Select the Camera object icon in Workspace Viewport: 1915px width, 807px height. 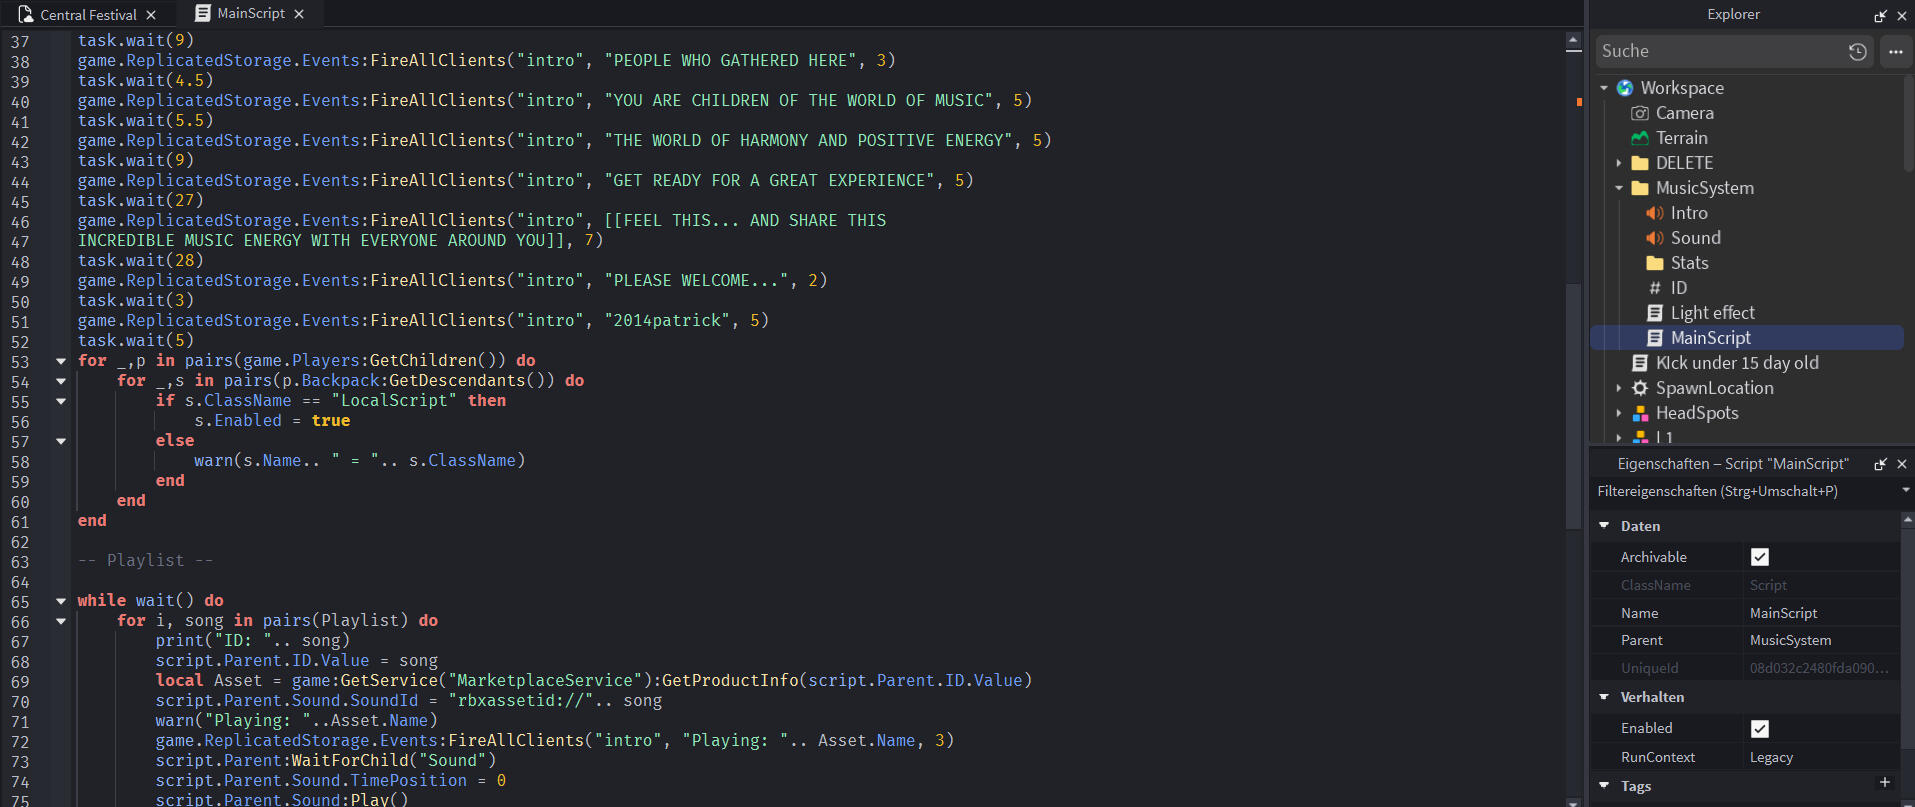1640,113
